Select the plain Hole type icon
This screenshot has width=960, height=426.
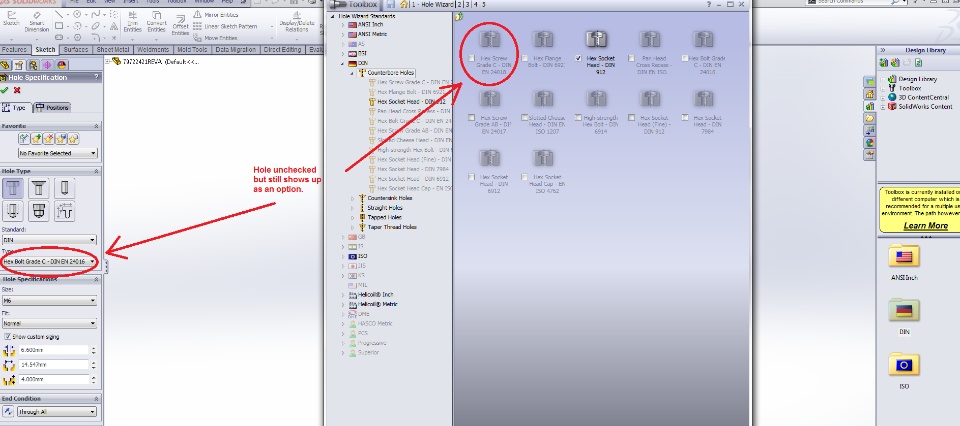tap(65, 188)
